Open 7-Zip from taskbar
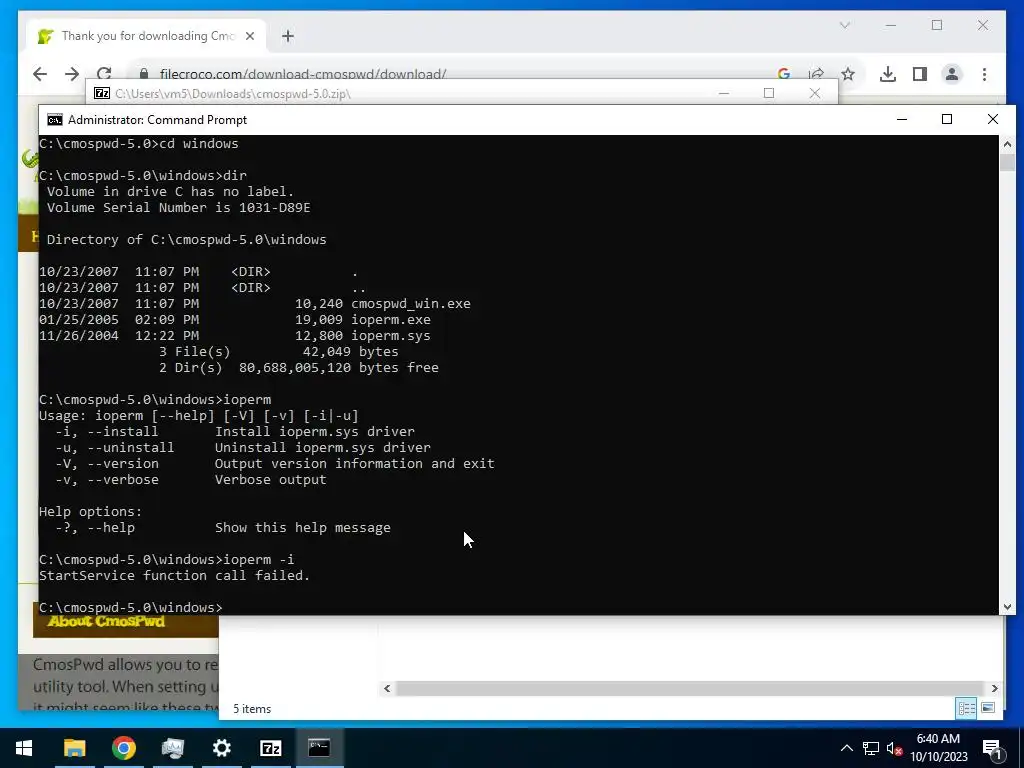This screenshot has width=1024, height=768. coord(270,748)
